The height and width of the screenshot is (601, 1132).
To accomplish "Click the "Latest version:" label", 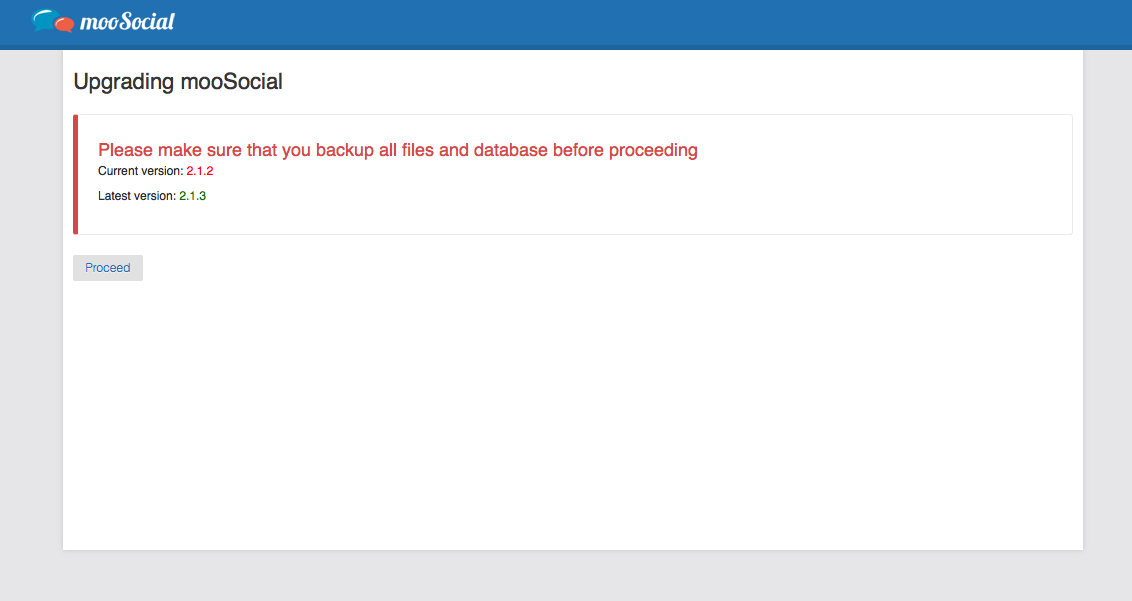I will pyautogui.click(x=136, y=196).
